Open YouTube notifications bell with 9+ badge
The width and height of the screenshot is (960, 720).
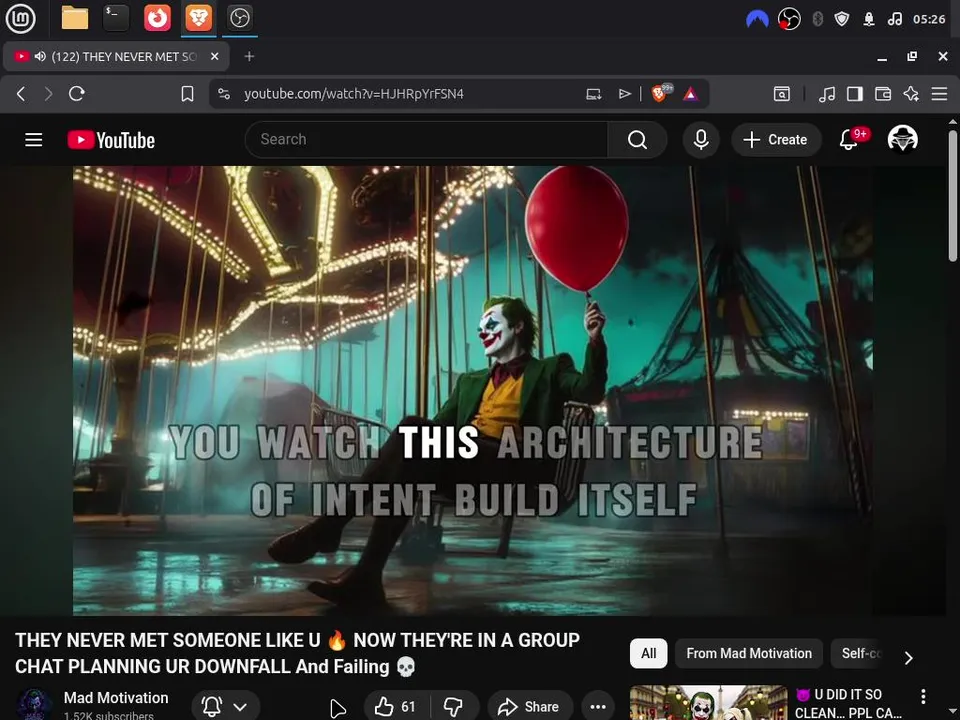click(x=849, y=140)
